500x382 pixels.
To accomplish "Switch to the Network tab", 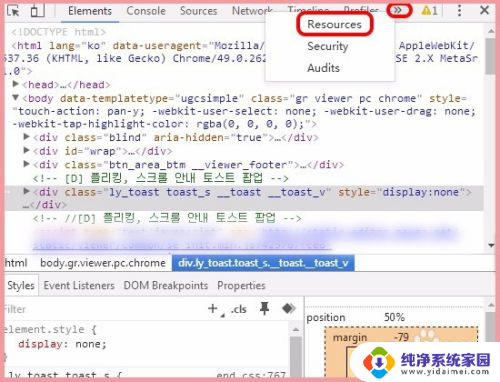I will point(252,11).
